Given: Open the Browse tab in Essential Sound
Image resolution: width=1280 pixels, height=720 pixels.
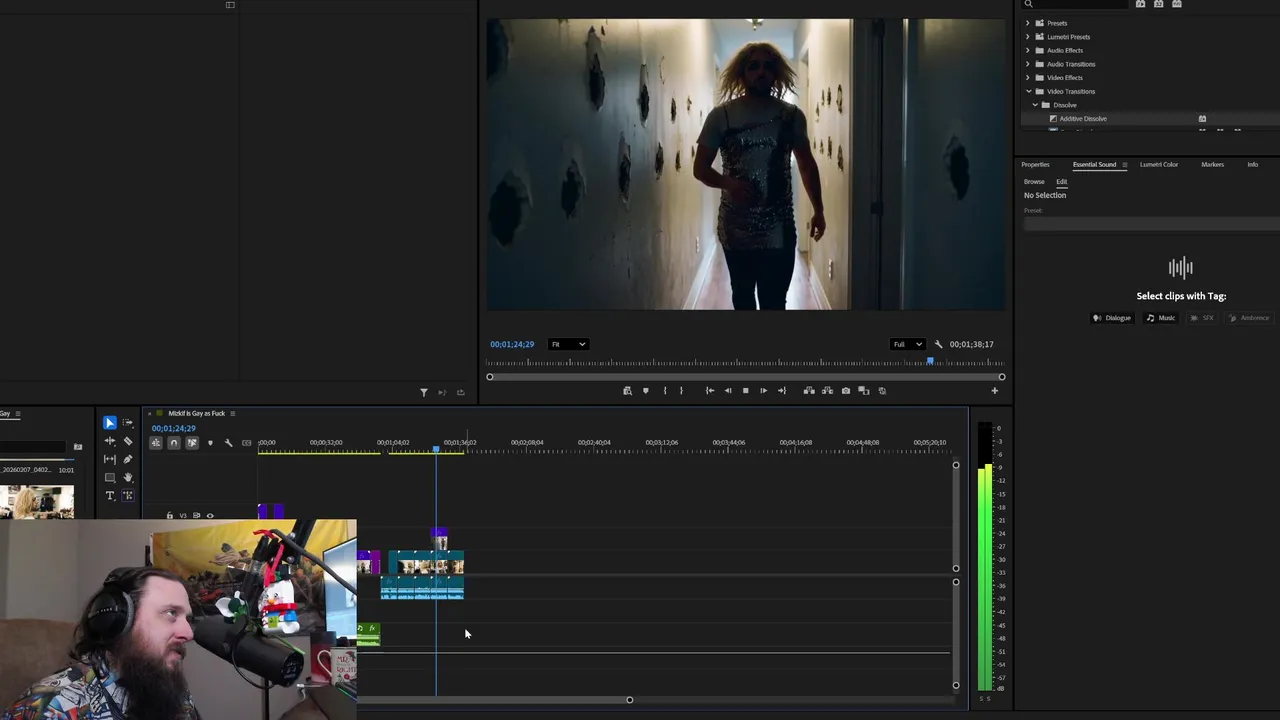Looking at the screenshot, I should [1034, 182].
